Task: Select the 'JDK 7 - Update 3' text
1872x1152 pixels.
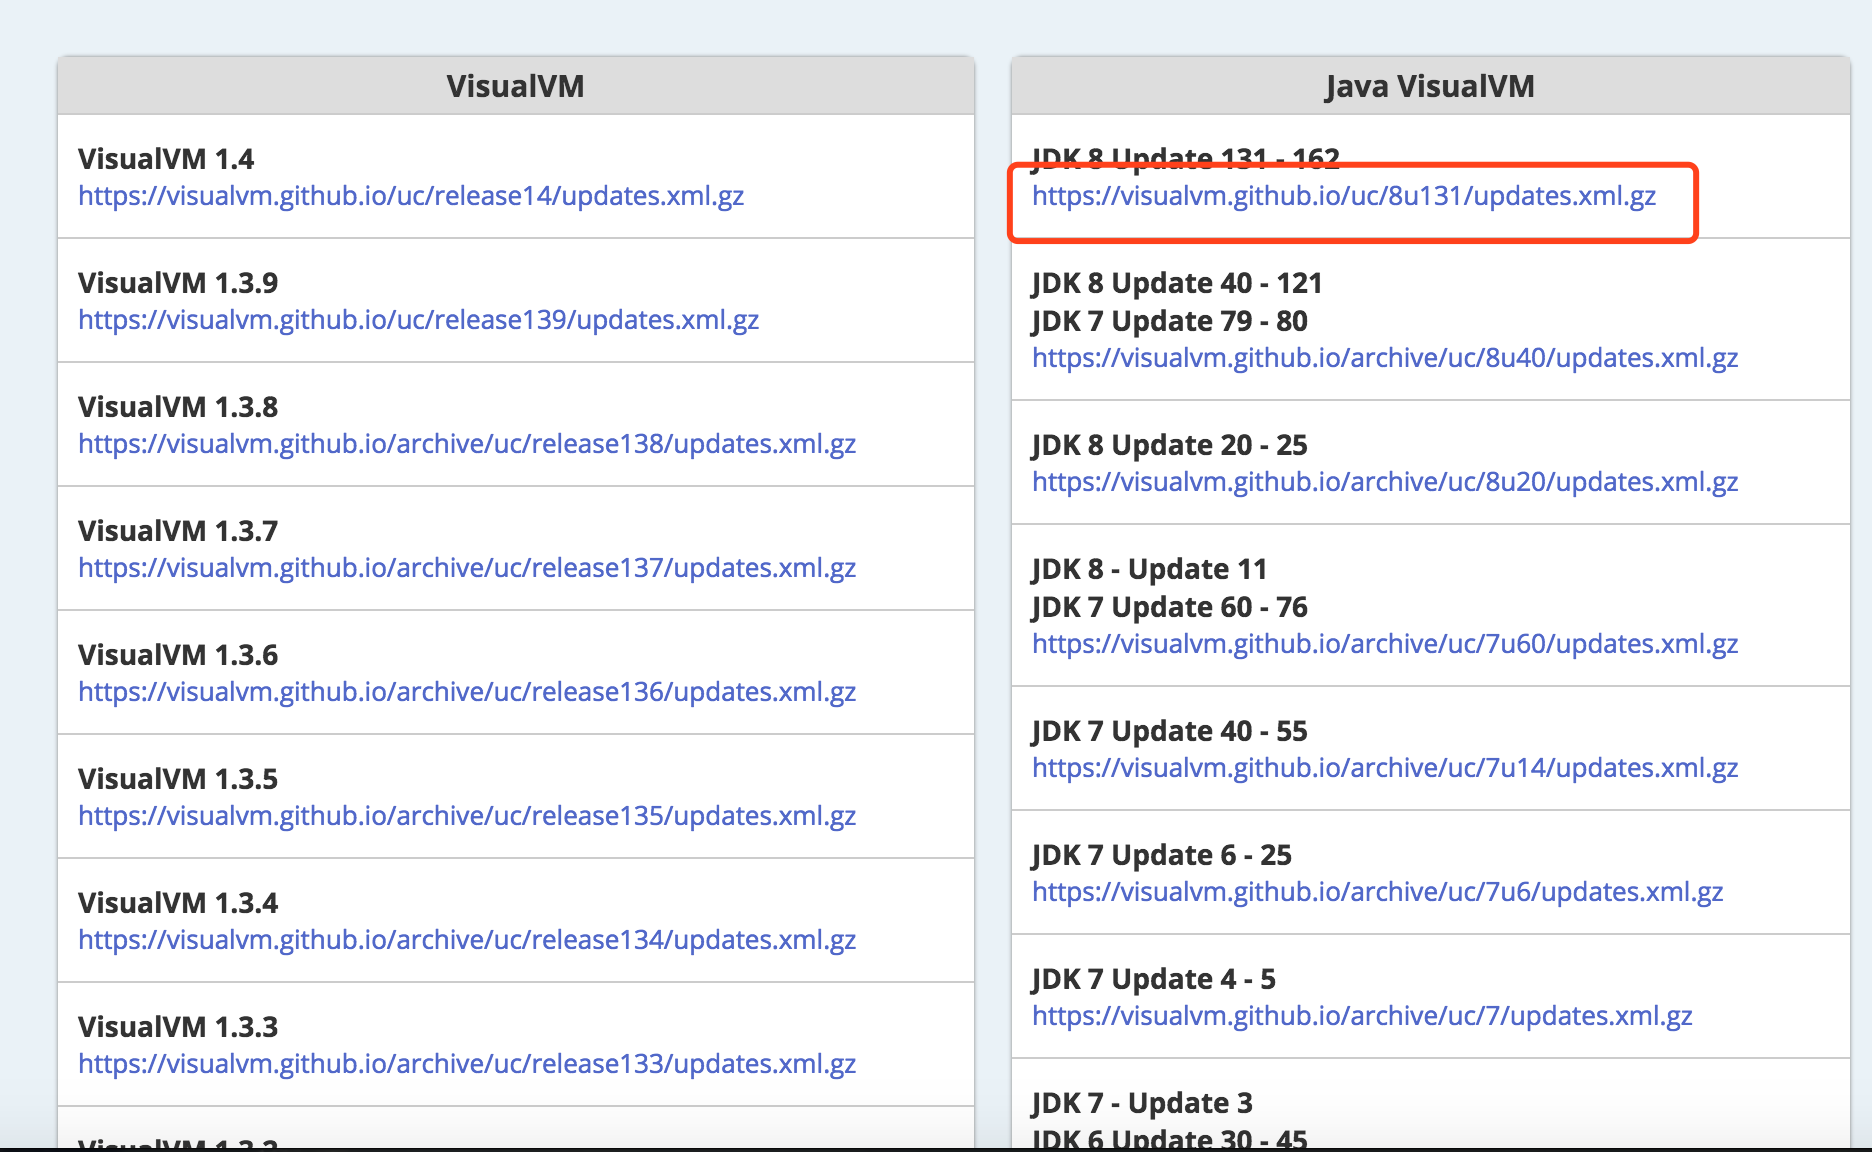Action: (1142, 1103)
